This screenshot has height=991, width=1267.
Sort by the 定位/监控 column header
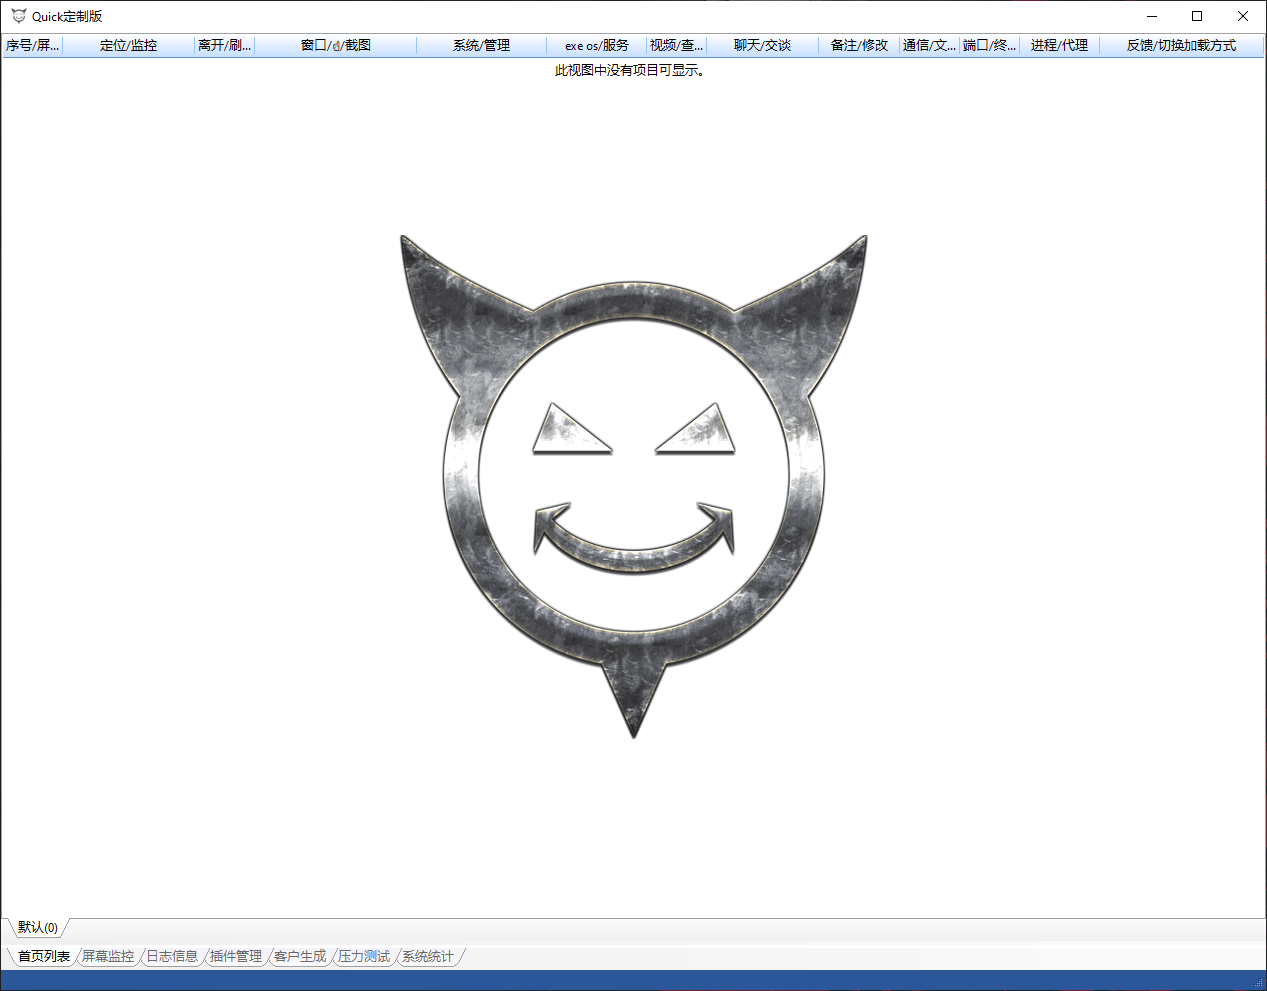128,45
